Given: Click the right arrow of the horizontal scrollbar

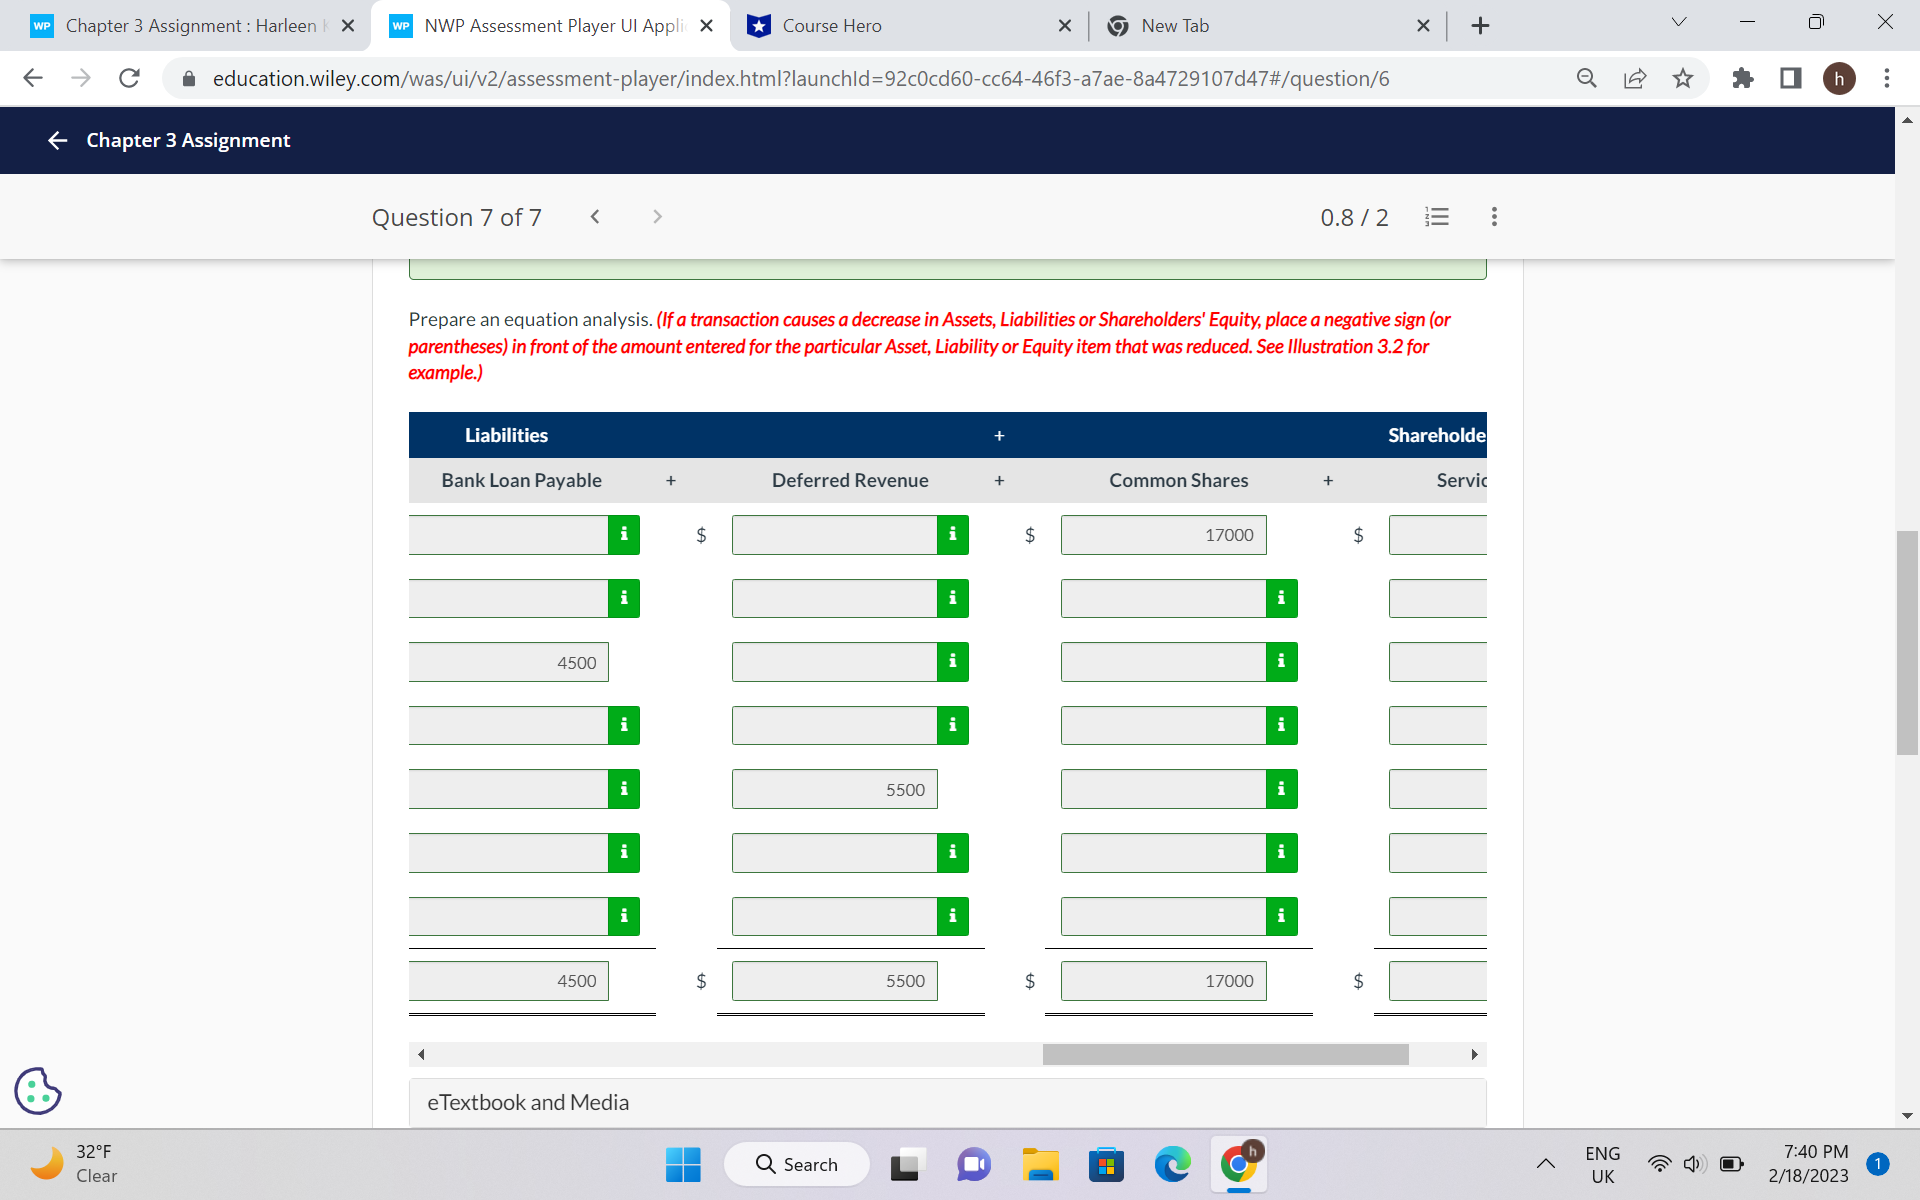Looking at the screenshot, I should coord(1475,1054).
